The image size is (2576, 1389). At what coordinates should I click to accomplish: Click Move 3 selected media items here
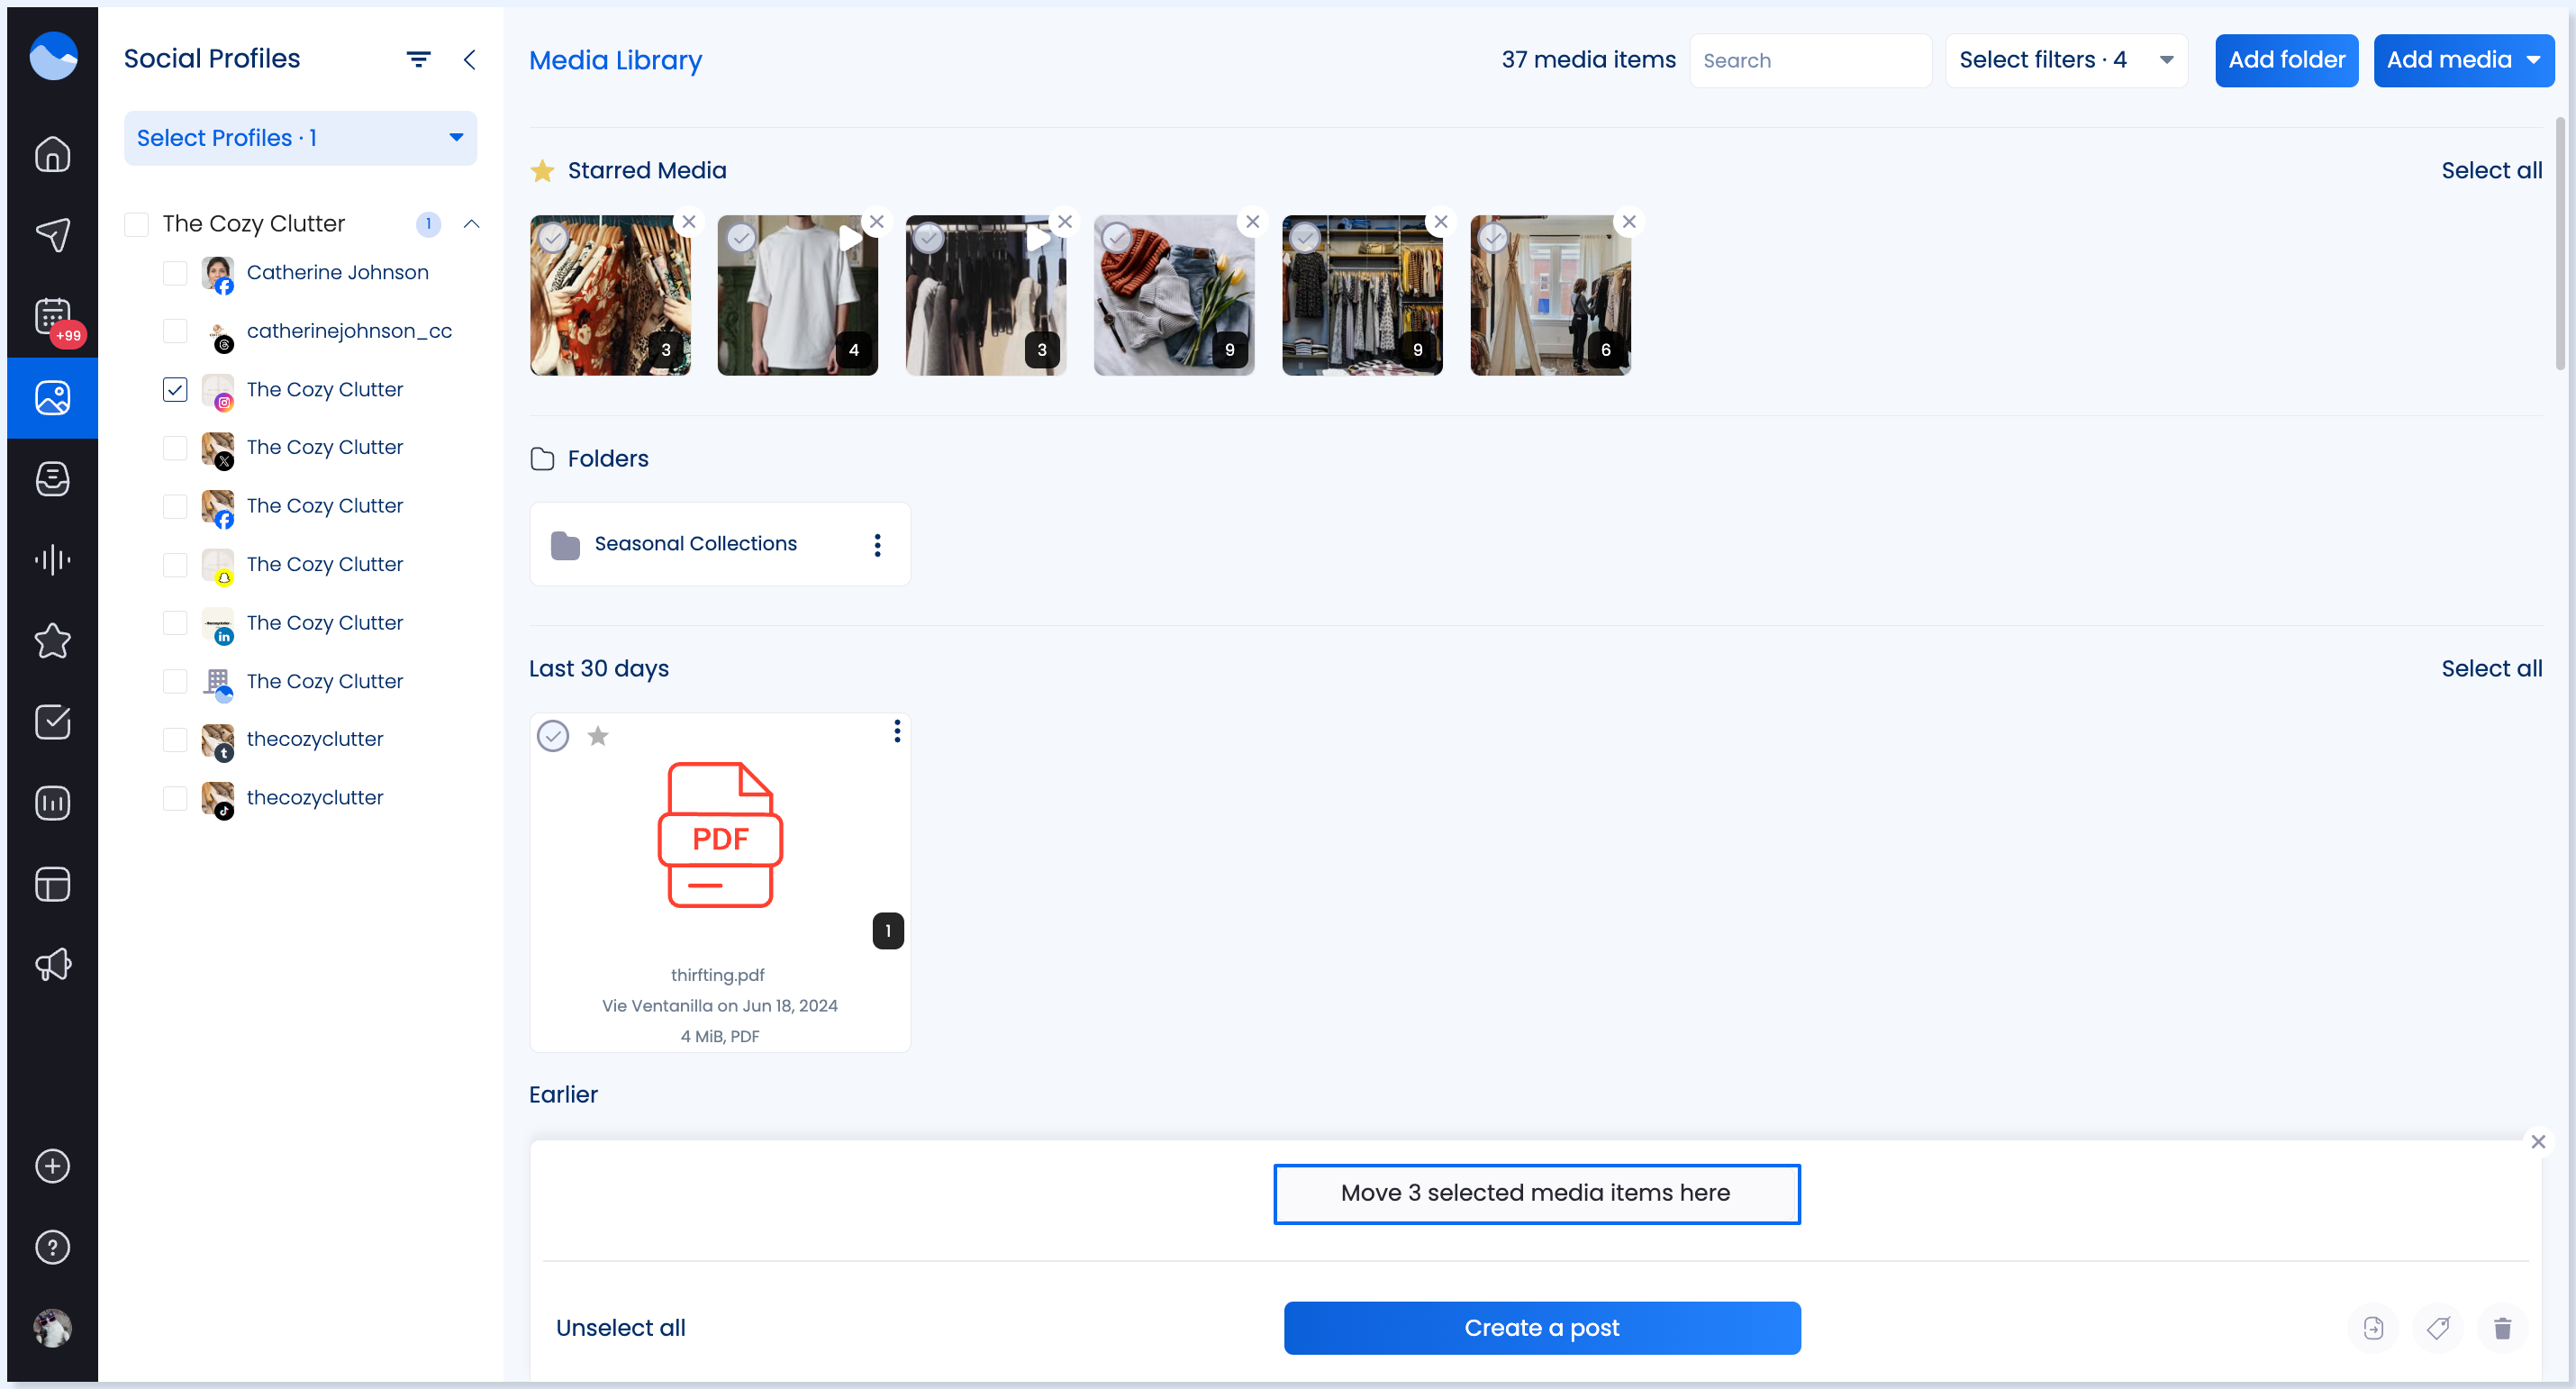coord(1536,1193)
